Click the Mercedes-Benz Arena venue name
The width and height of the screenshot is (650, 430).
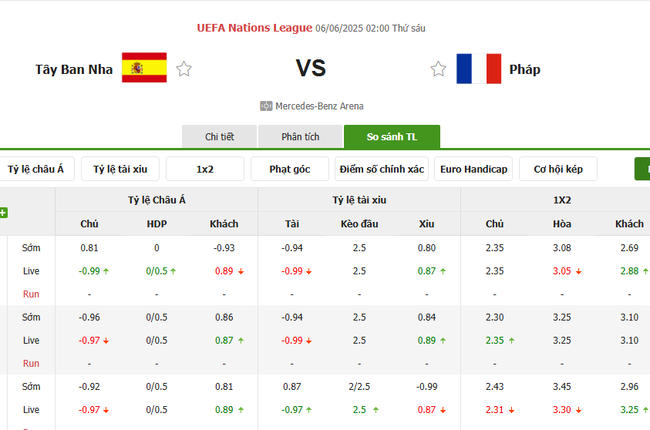pos(319,106)
